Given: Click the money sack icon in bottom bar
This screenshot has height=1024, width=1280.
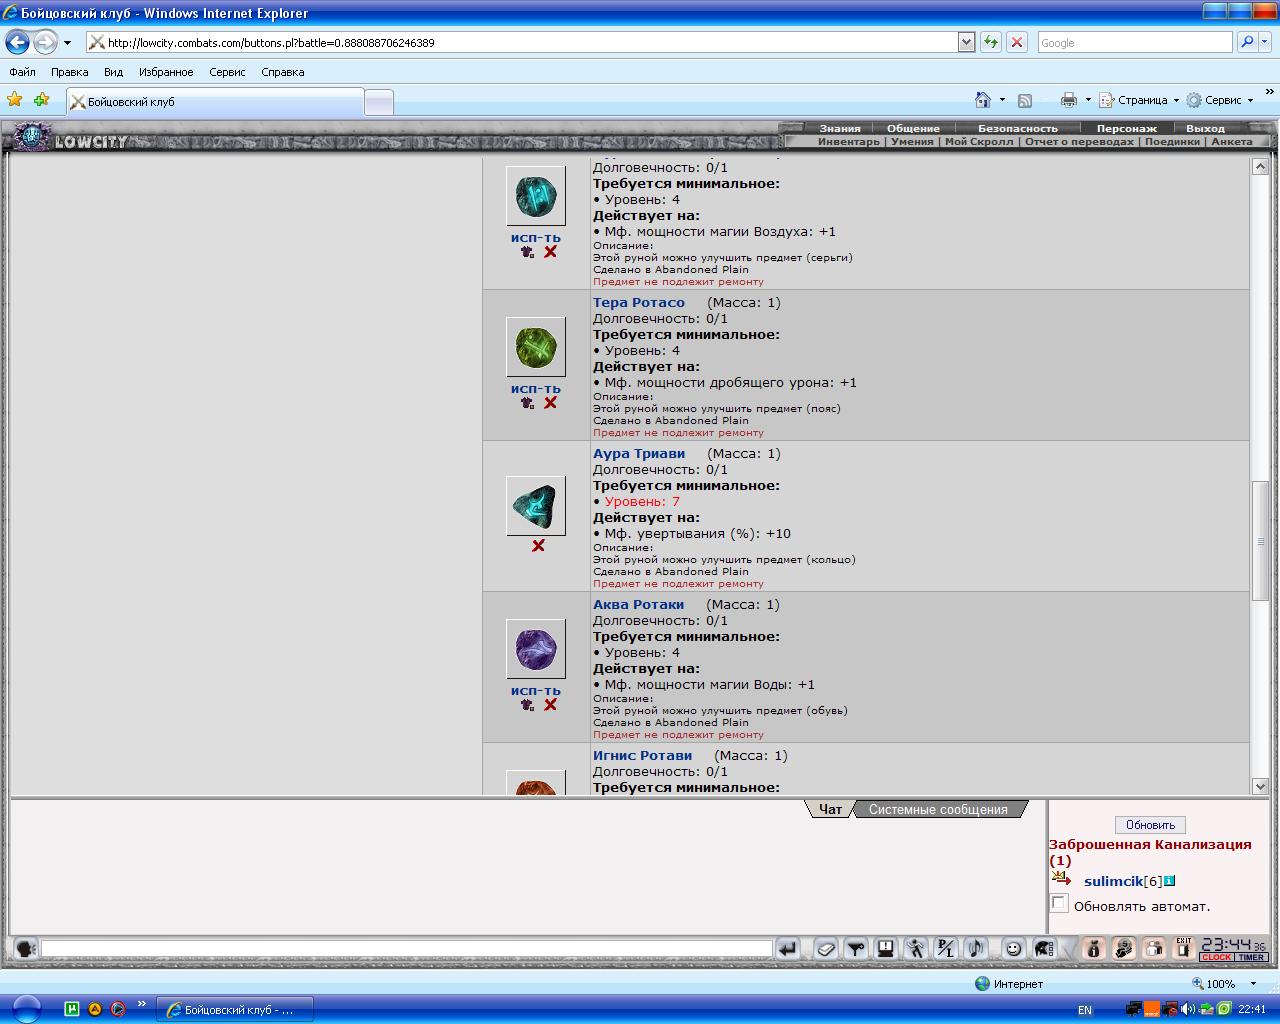Looking at the screenshot, I should point(1093,948).
